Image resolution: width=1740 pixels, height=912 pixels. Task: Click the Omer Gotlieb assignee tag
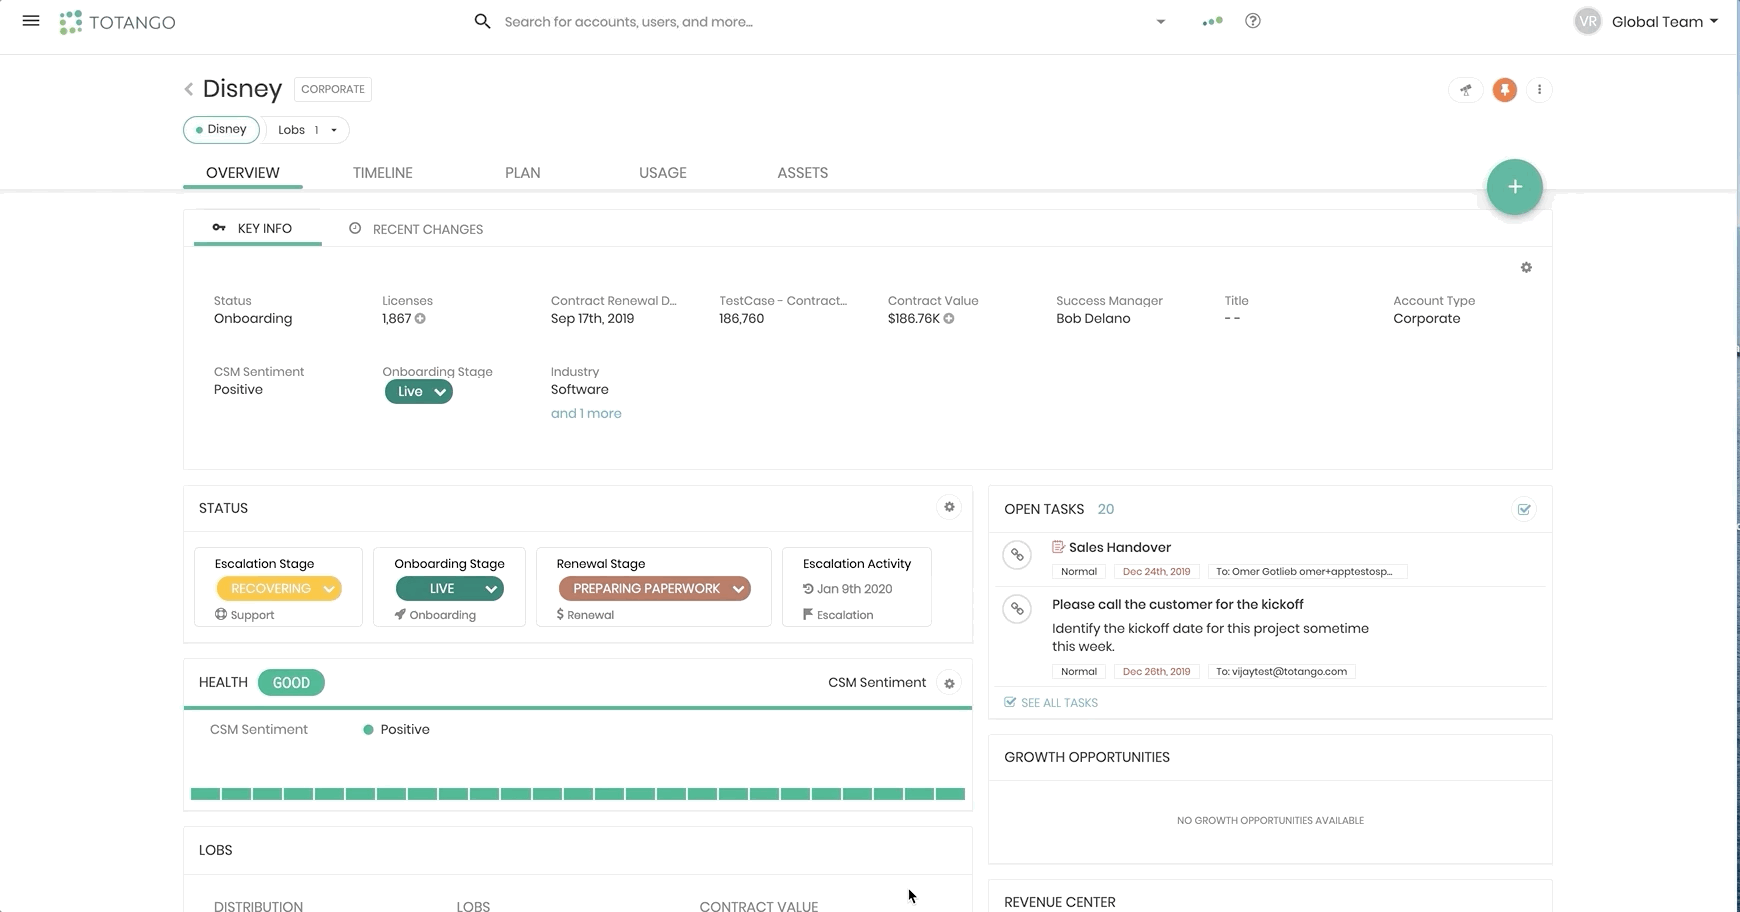click(1307, 572)
